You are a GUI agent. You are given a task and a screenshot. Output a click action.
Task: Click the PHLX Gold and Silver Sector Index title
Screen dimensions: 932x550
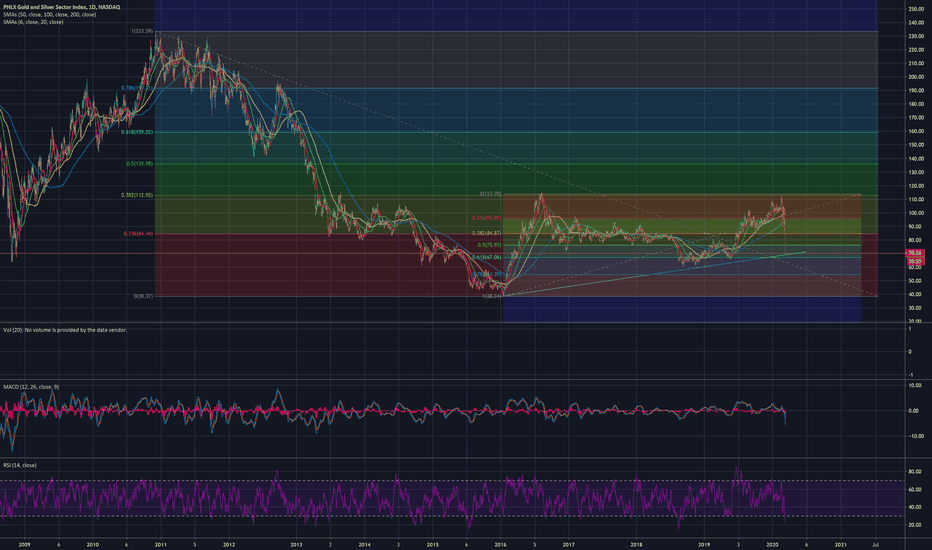tap(61, 7)
